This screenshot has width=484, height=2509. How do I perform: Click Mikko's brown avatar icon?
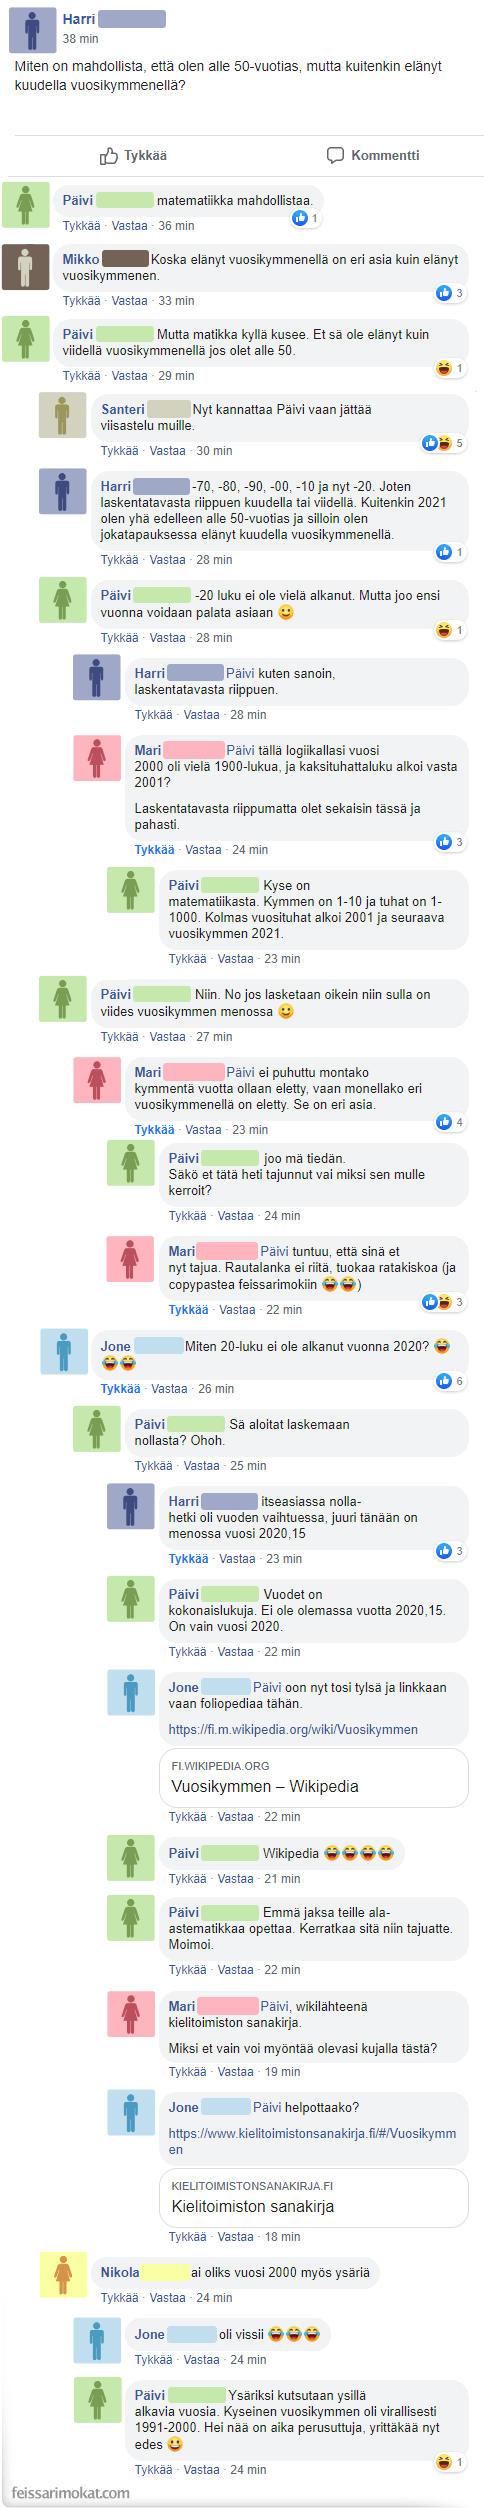click(25, 267)
